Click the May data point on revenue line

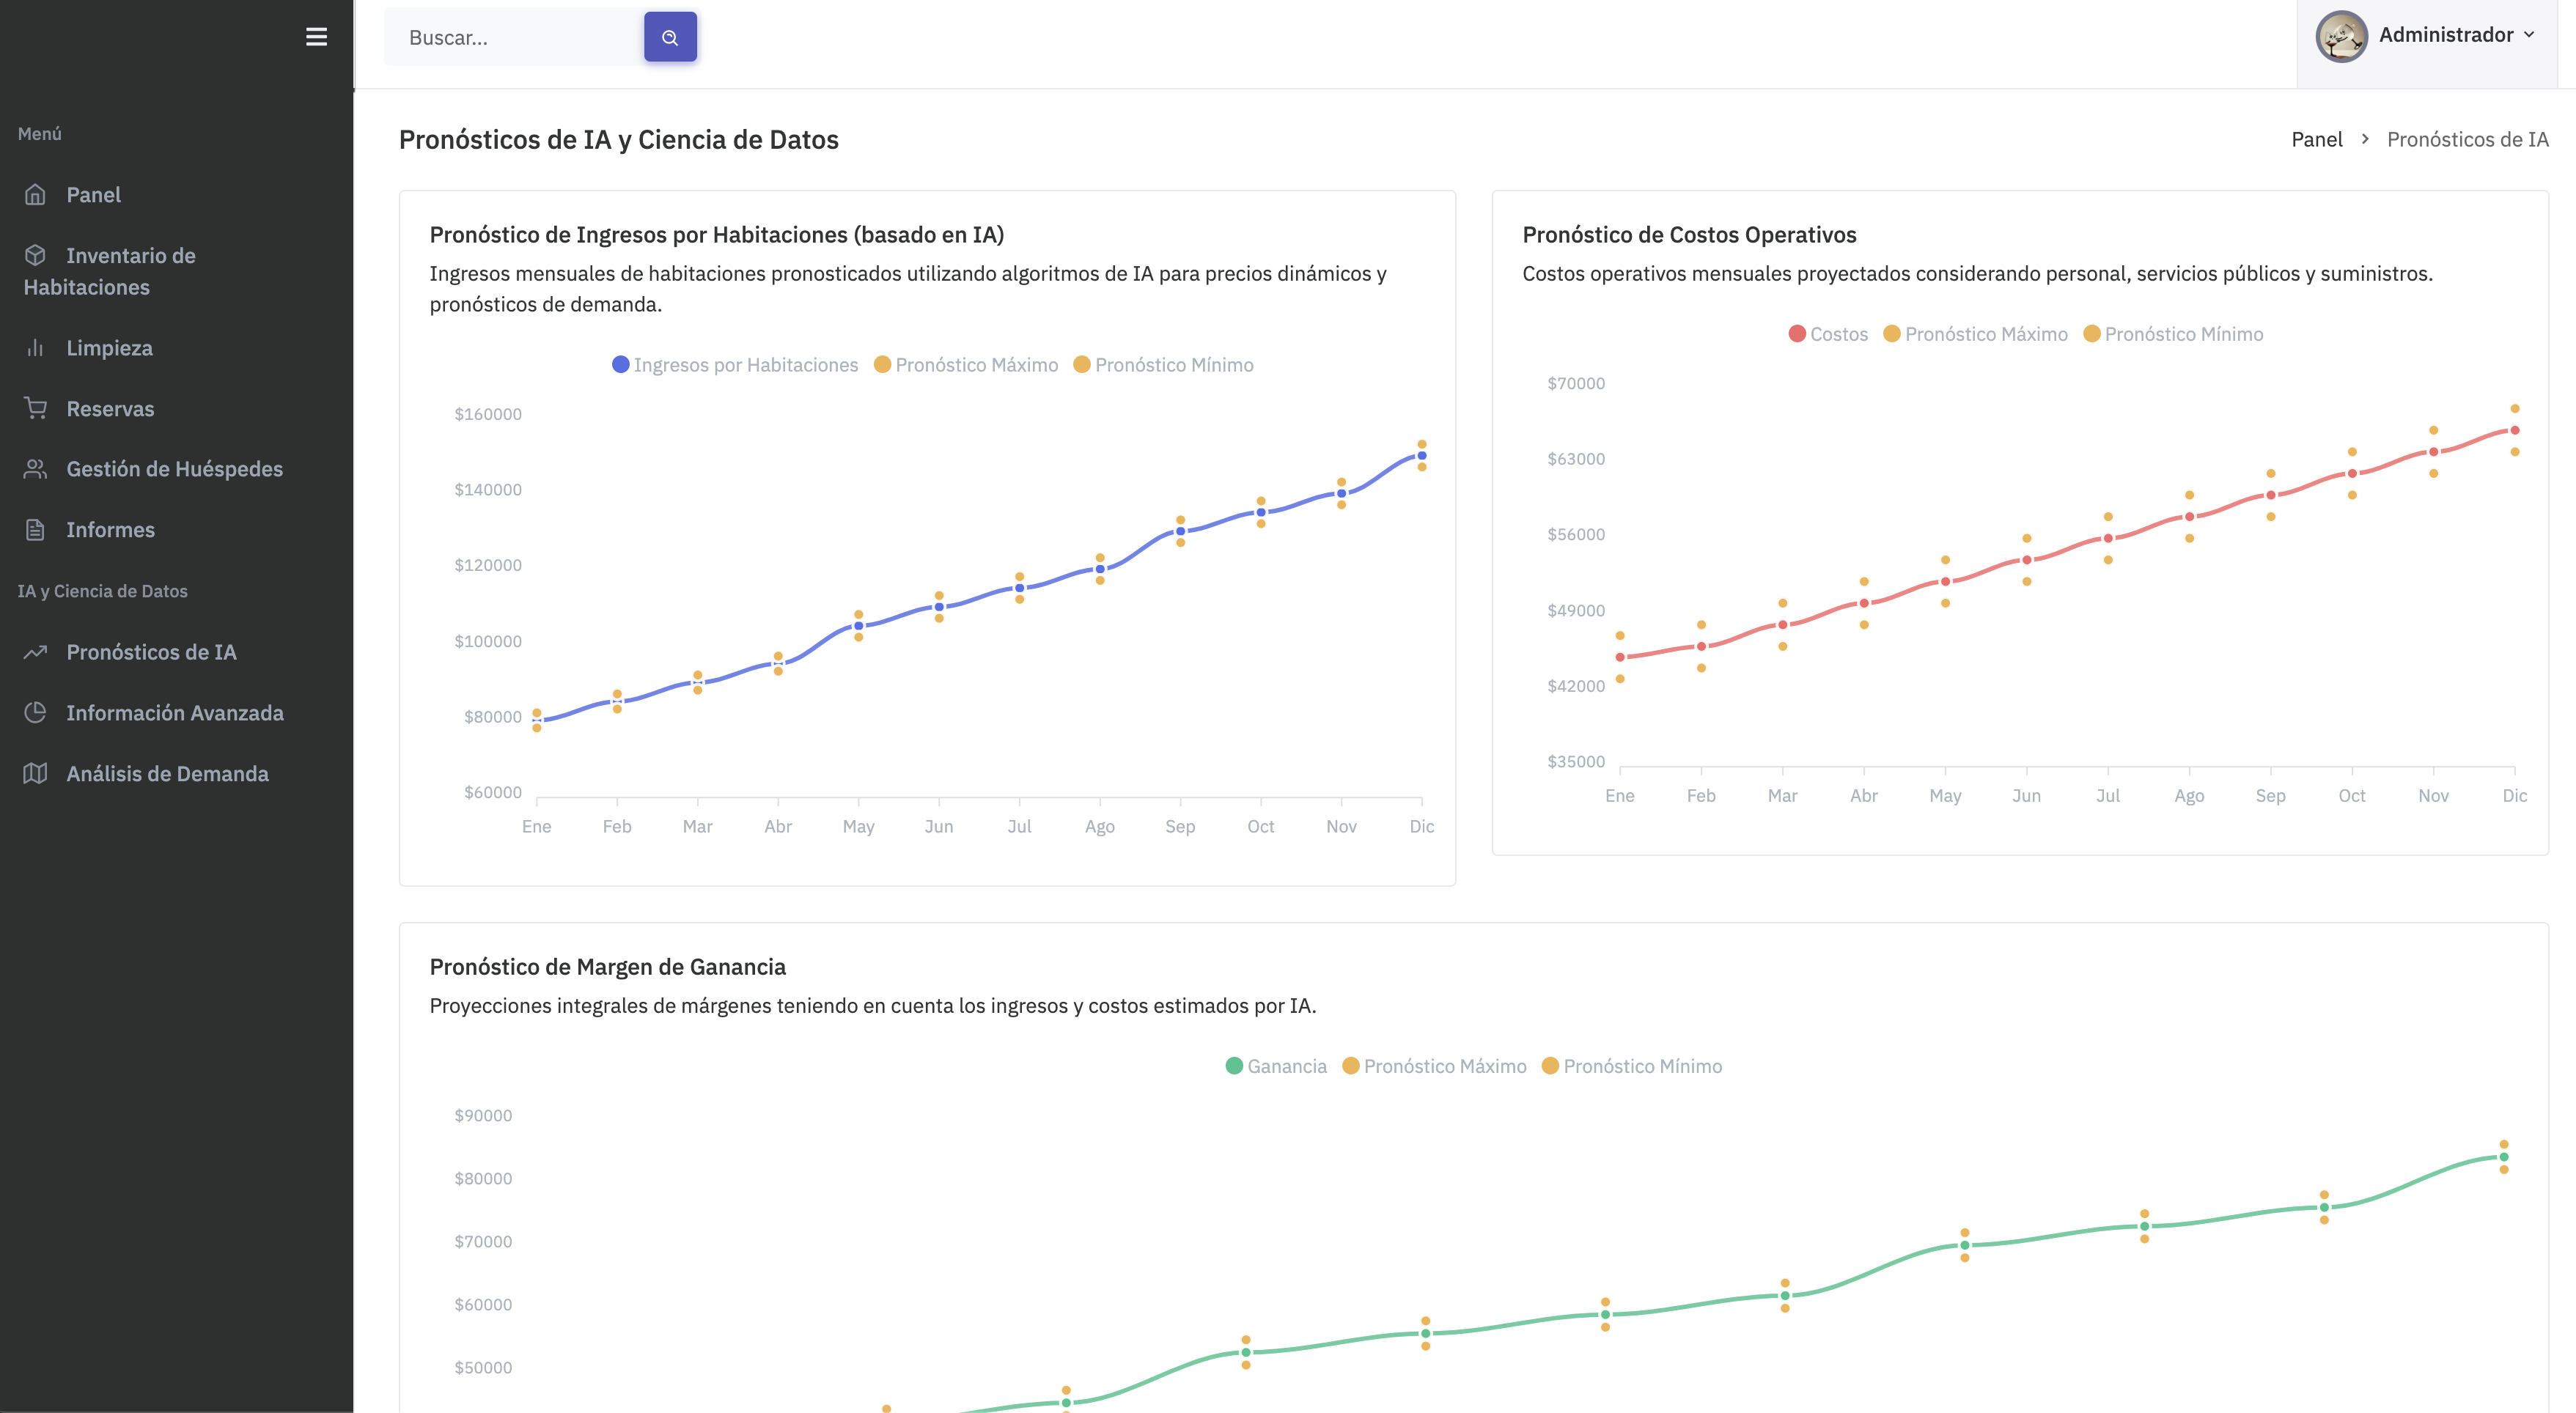coord(858,626)
